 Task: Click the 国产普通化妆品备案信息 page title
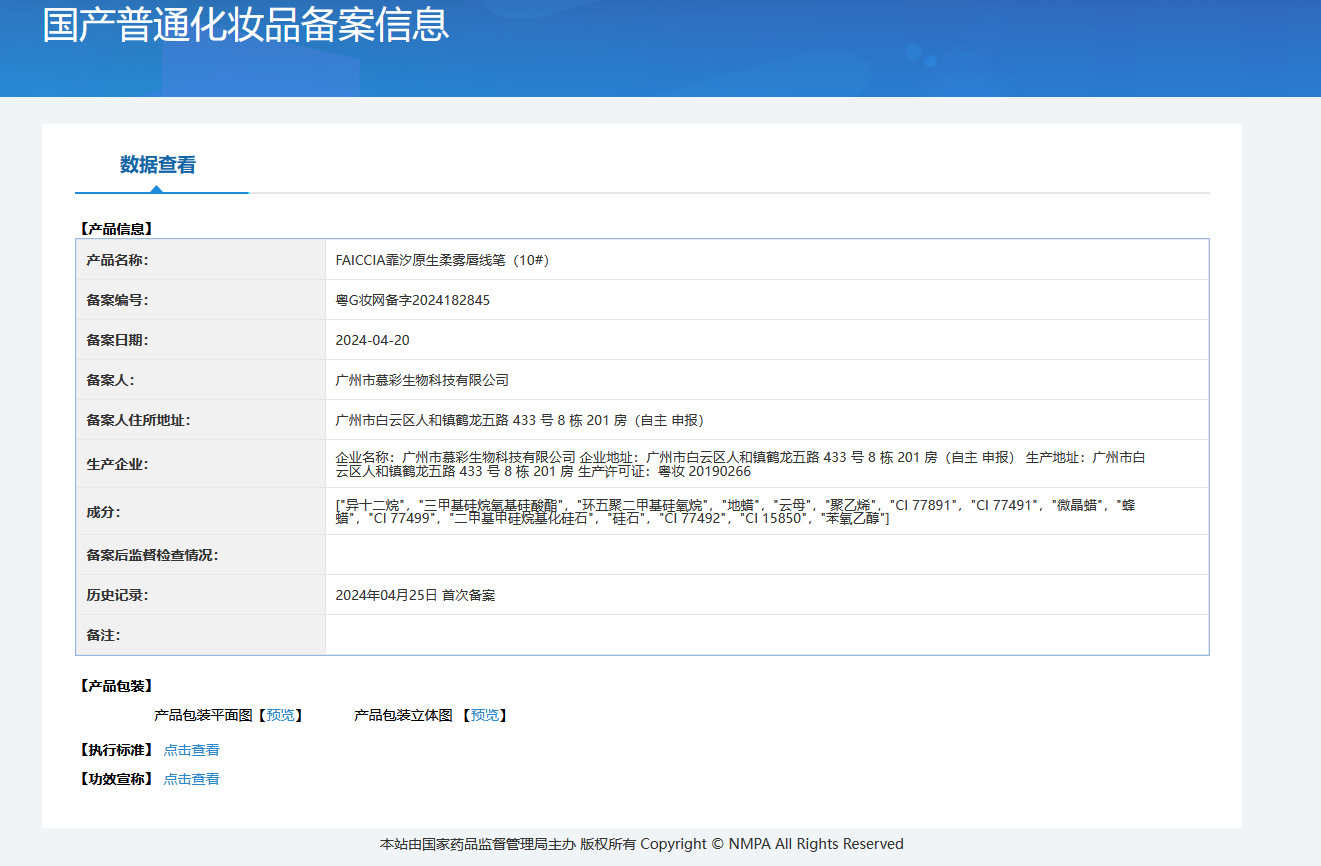click(x=246, y=26)
